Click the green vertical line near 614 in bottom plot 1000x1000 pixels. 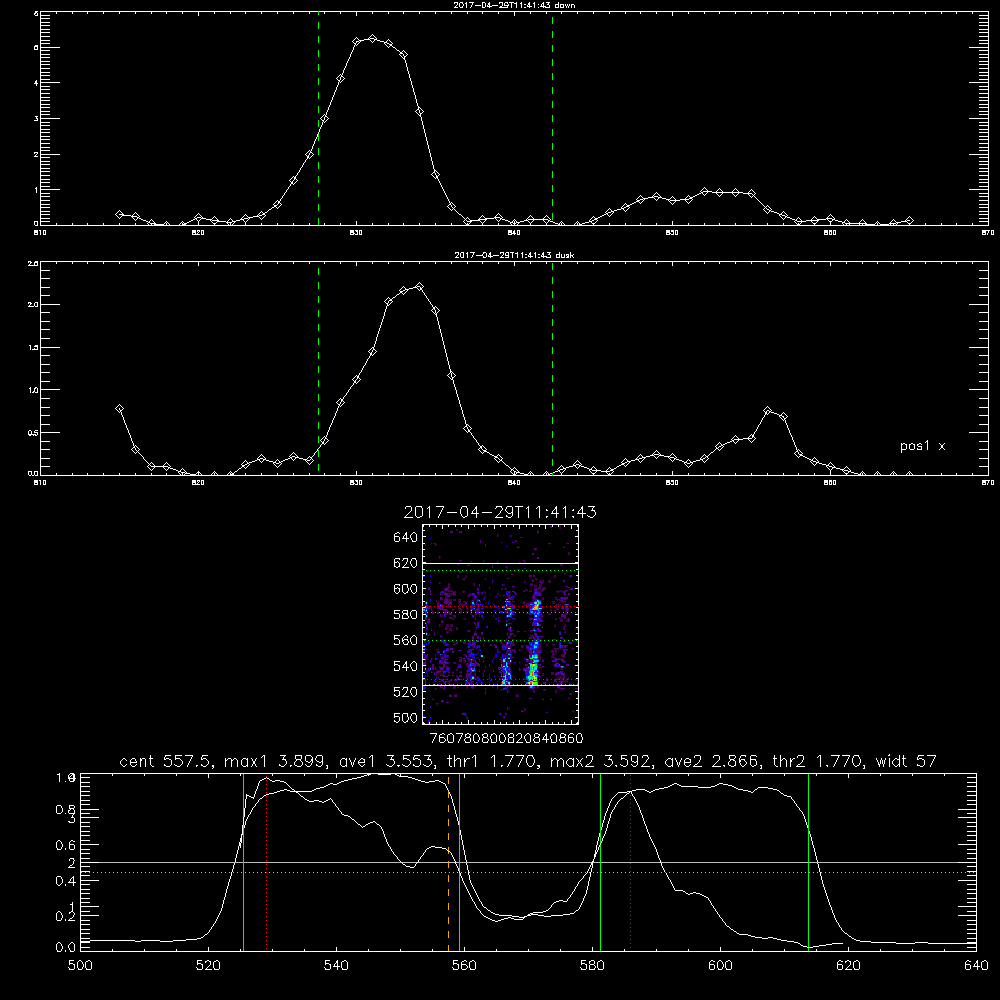coord(808,862)
